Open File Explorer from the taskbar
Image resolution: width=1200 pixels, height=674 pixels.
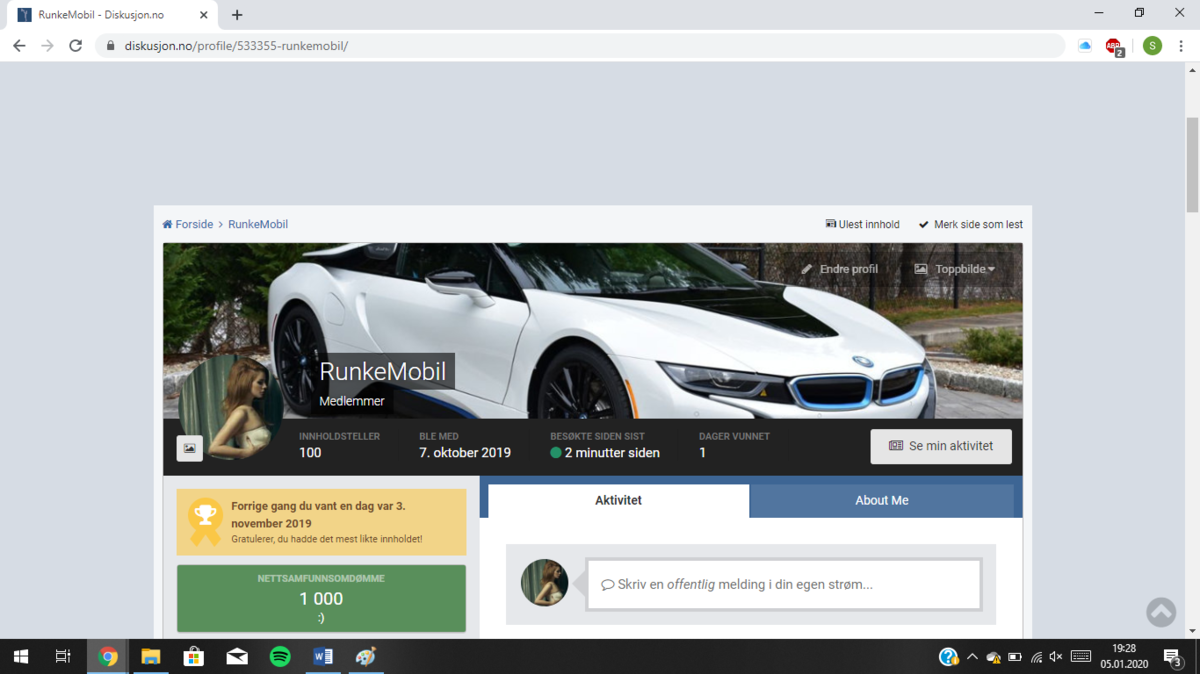[x=151, y=657]
